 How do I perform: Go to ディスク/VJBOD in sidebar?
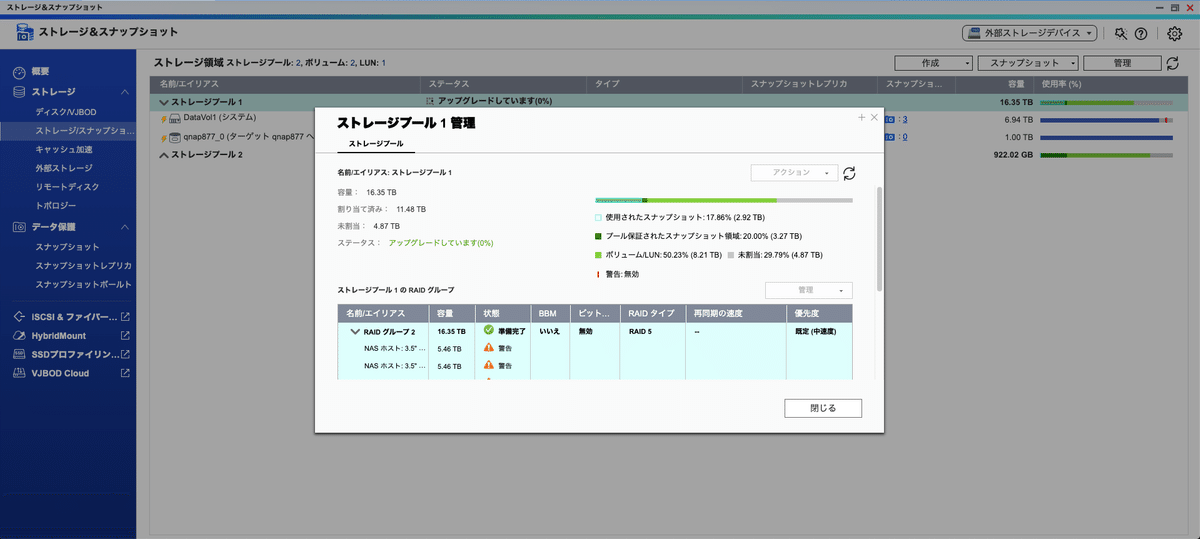[x=66, y=111]
